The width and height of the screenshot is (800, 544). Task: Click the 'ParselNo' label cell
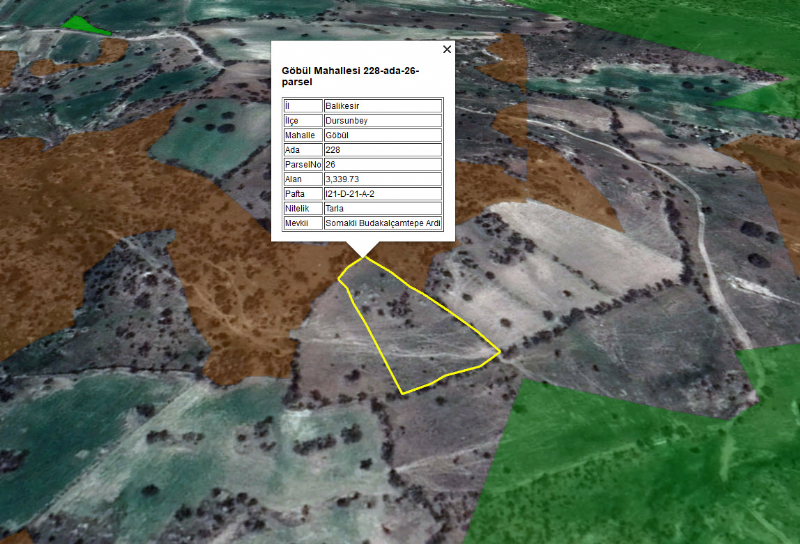tap(303, 165)
